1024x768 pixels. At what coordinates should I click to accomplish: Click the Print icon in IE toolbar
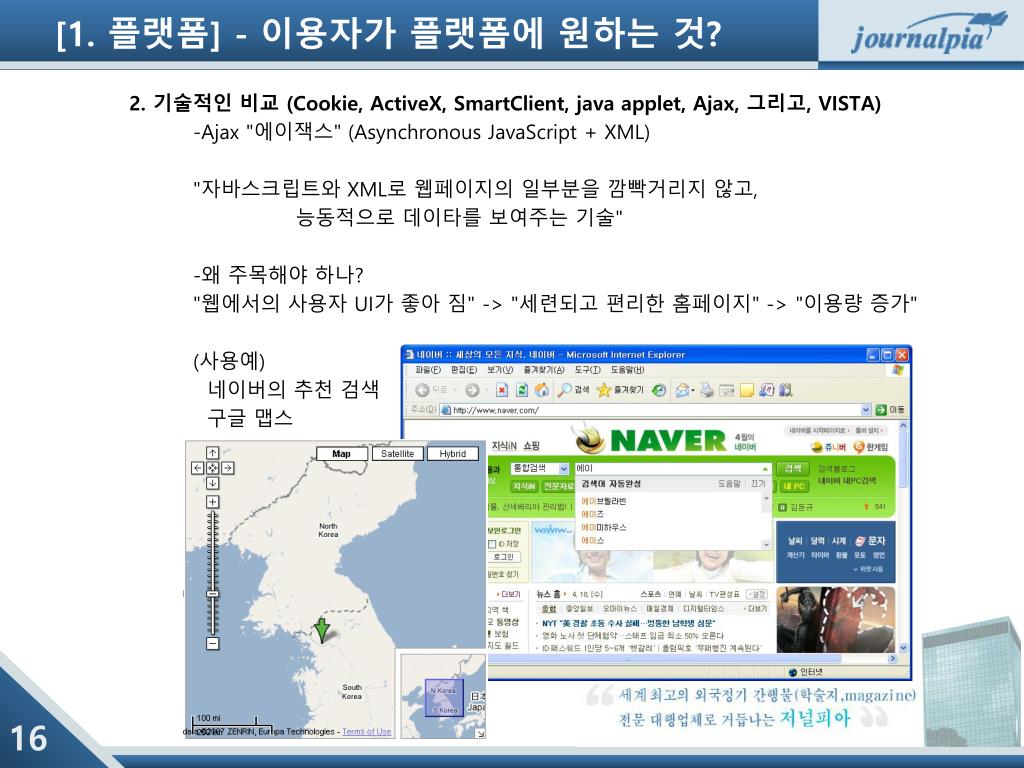(x=707, y=390)
